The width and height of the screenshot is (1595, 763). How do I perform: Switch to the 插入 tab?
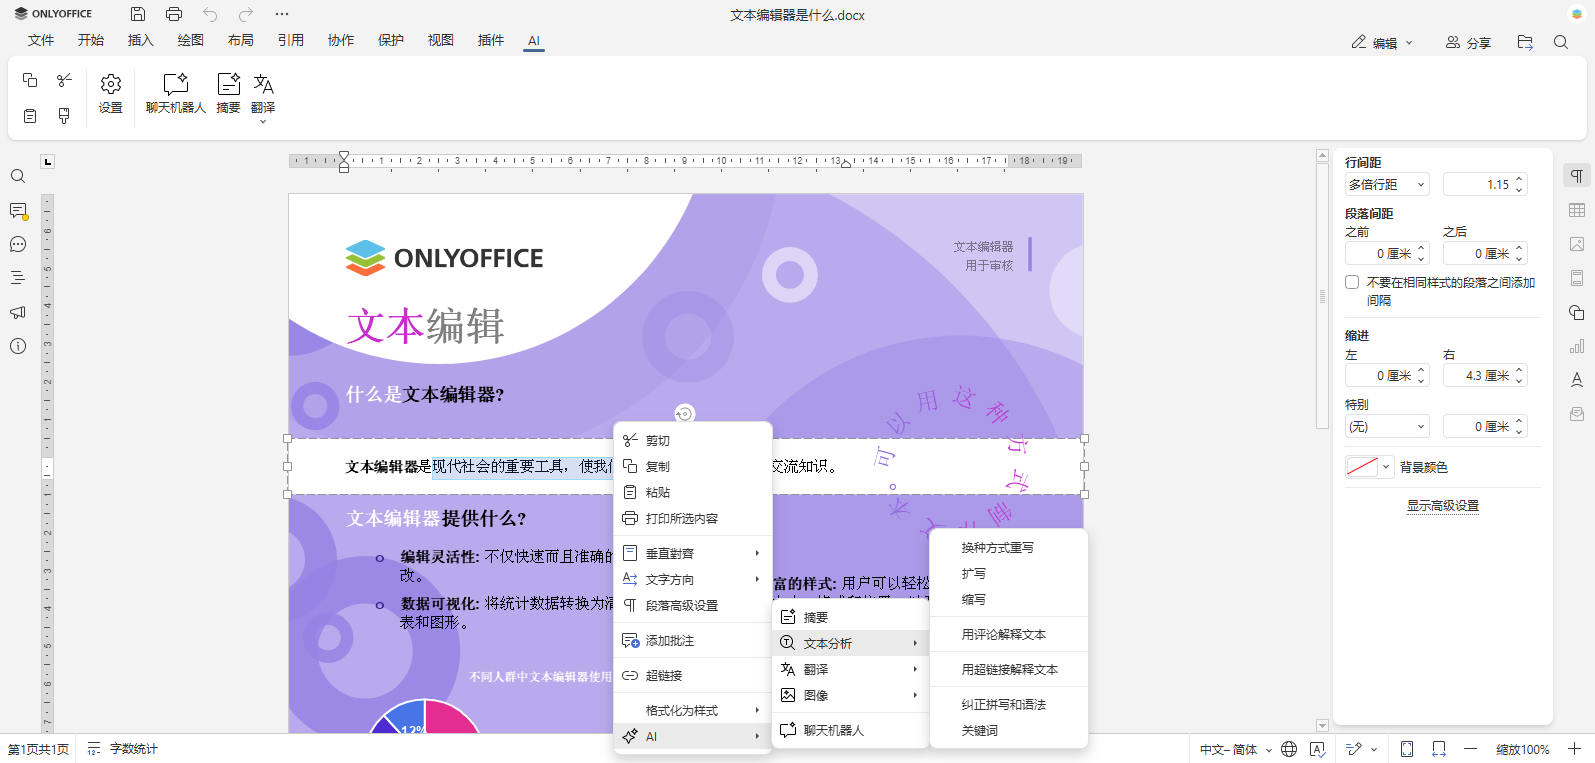[141, 40]
